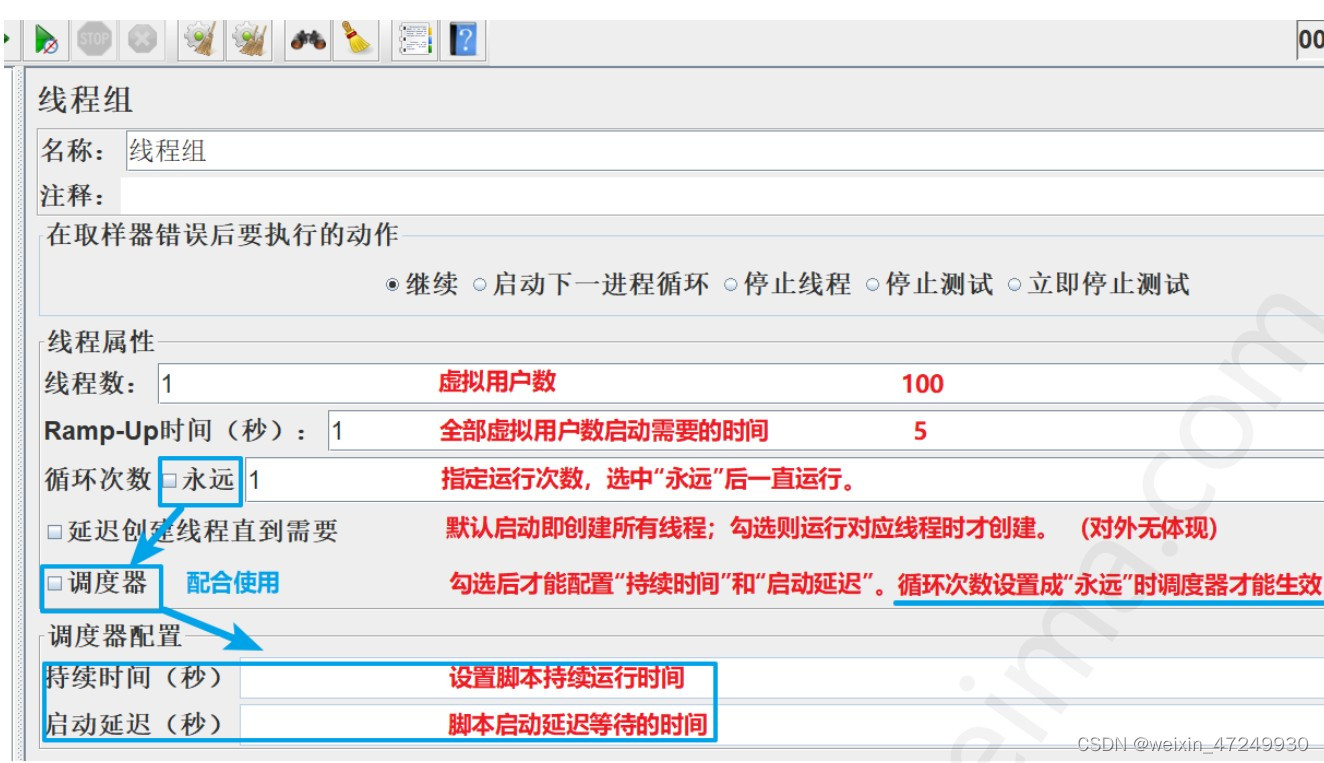Enable the 调度器 checkbox
This screenshot has height=763, width=1324.
coord(55,583)
